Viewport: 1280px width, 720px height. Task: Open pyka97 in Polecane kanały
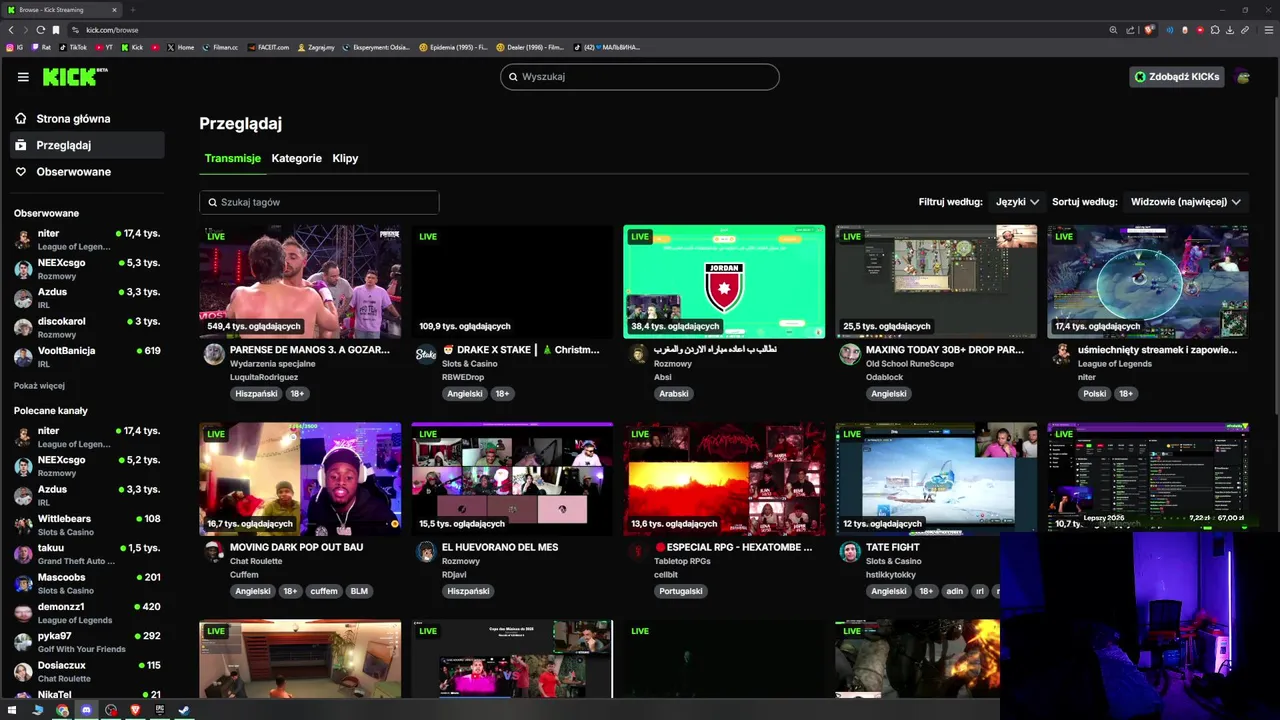[x=87, y=642]
